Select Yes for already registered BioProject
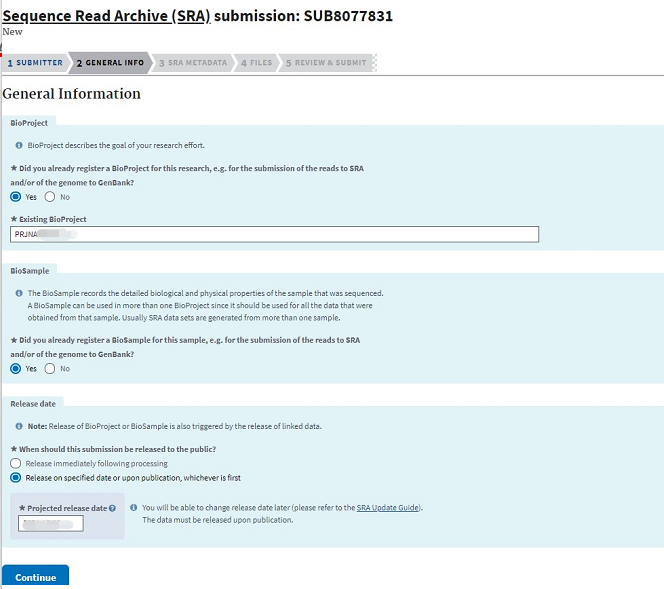Image resolution: width=664 pixels, height=589 pixels. tap(16, 197)
